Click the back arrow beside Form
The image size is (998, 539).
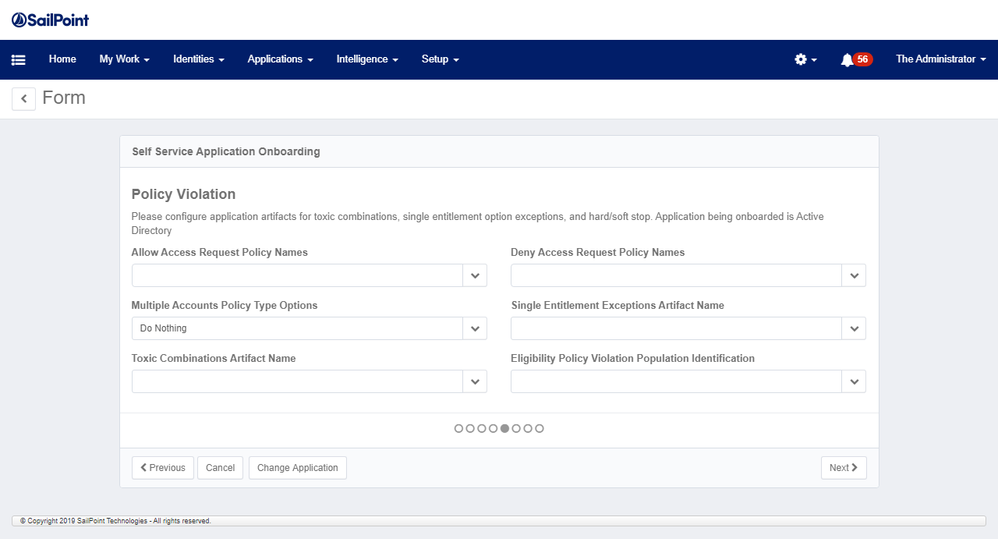click(x=23, y=98)
